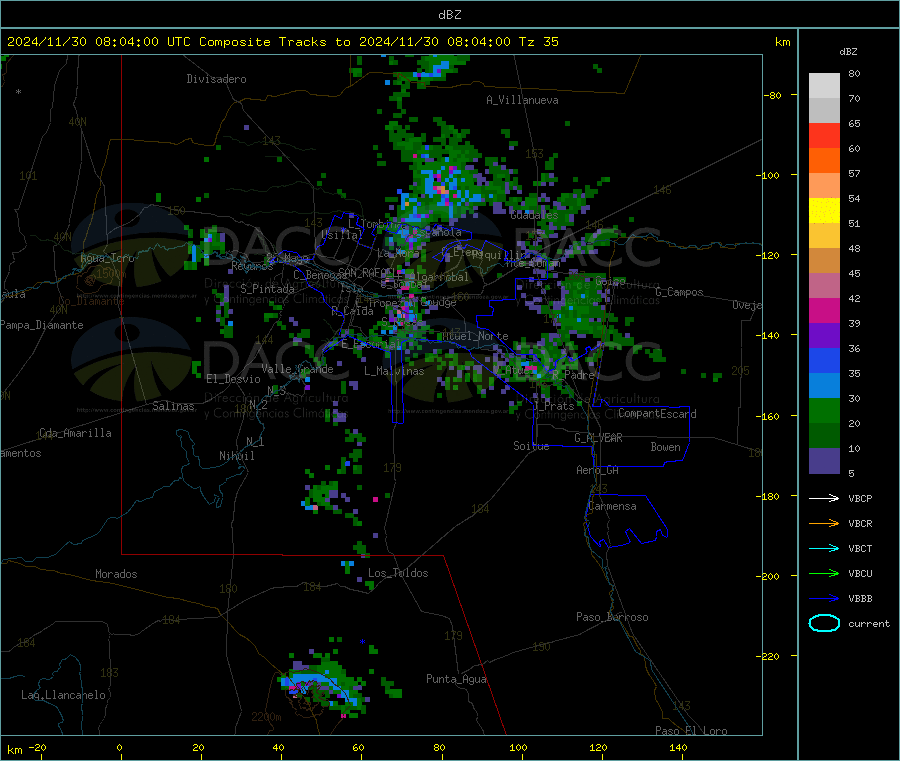Select the light blue 30-35 dBZ color band
This screenshot has width=900, height=761.
[824, 386]
